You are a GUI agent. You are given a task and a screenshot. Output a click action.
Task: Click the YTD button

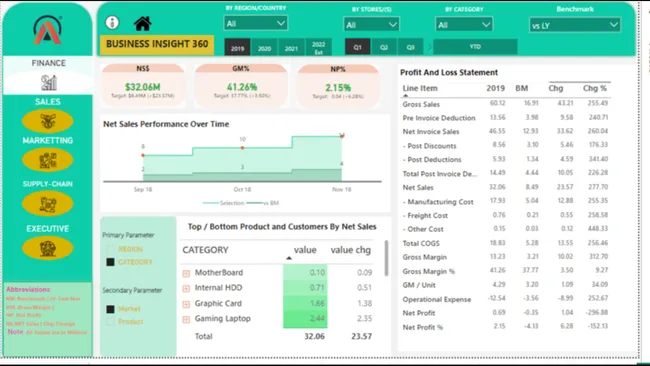pos(475,47)
